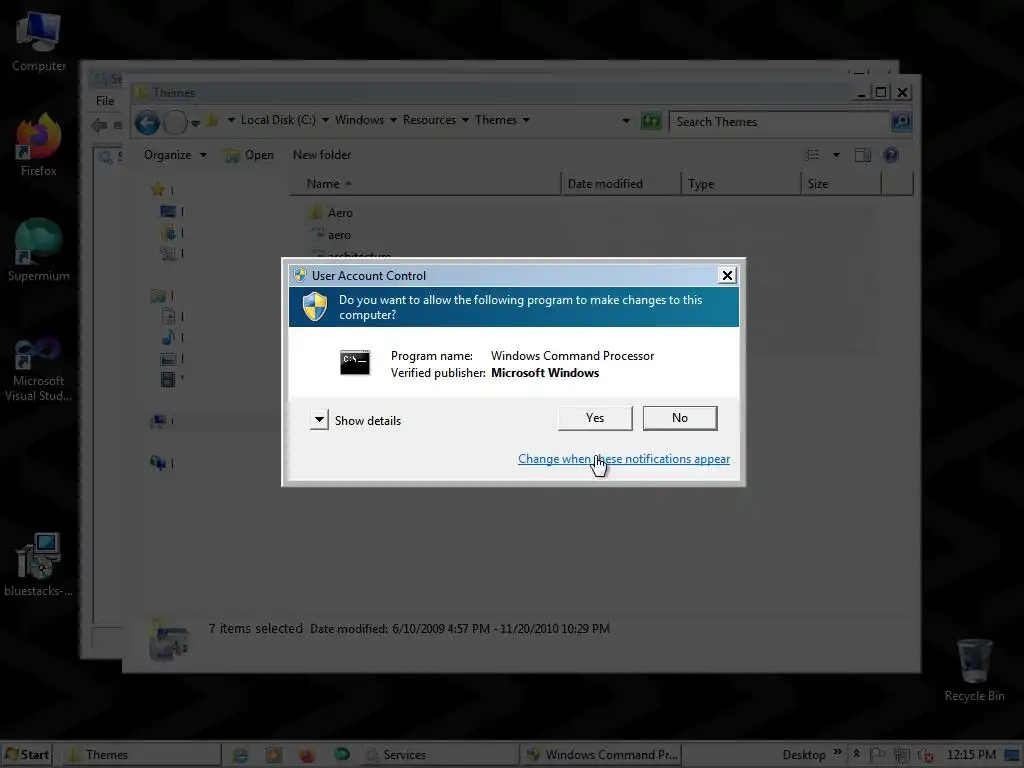Click the search magnifier icon
This screenshot has width=1024, height=768.
tap(901, 121)
